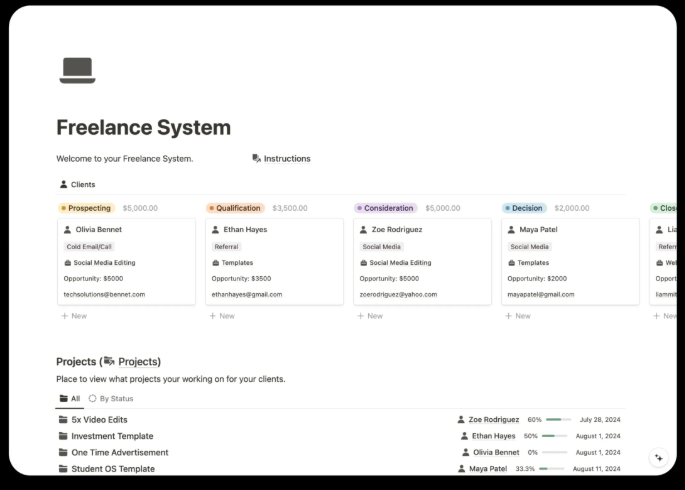The image size is (685, 490).
Task: Click person icon on Maya Patel card
Action: click(511, 229)
